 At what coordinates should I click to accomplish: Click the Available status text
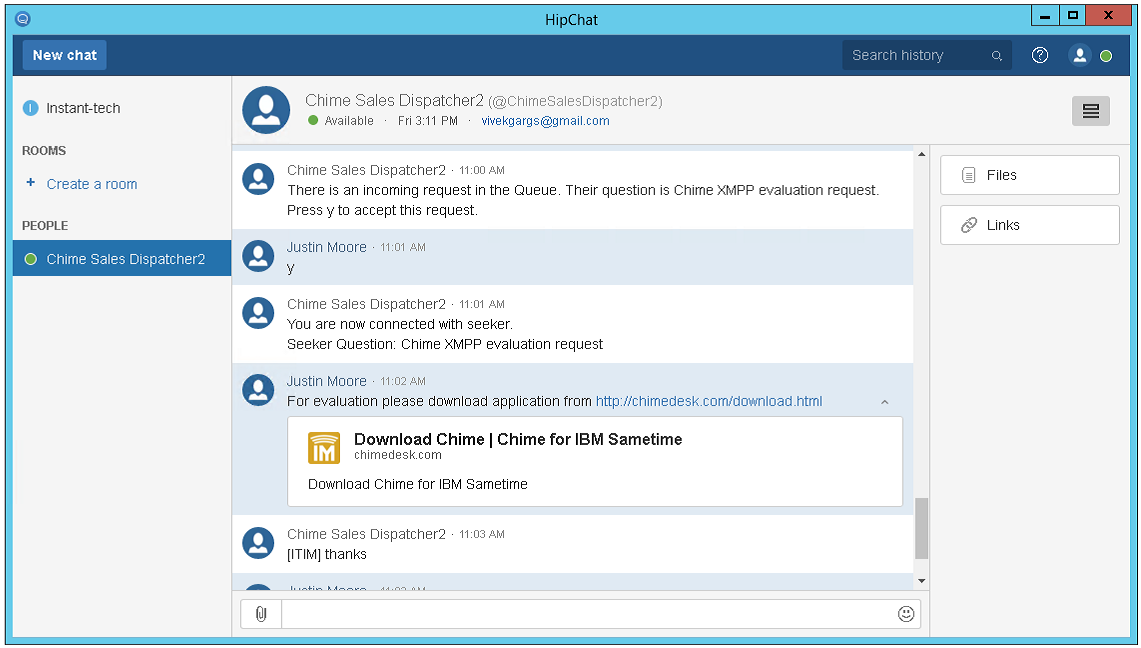[349, 121]
